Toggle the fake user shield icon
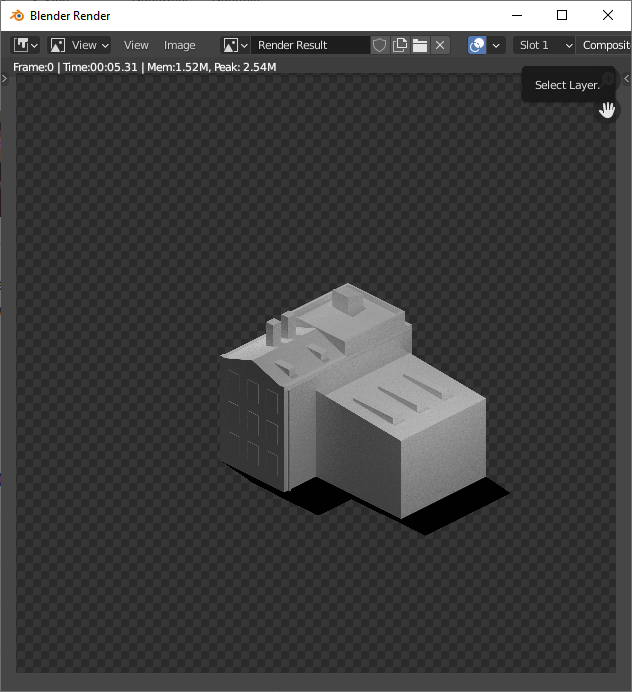Screen dimensions: 632x692 [380, 45]
